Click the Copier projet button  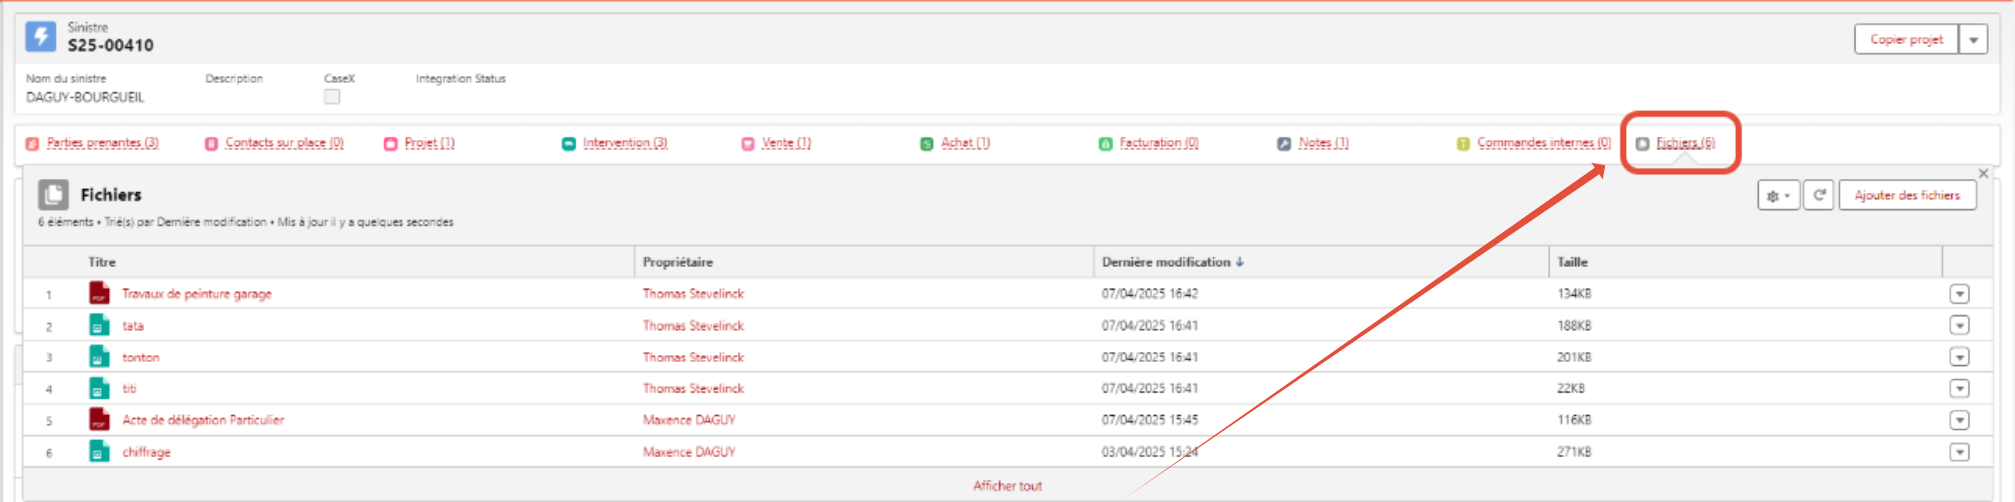[1906, 40]
